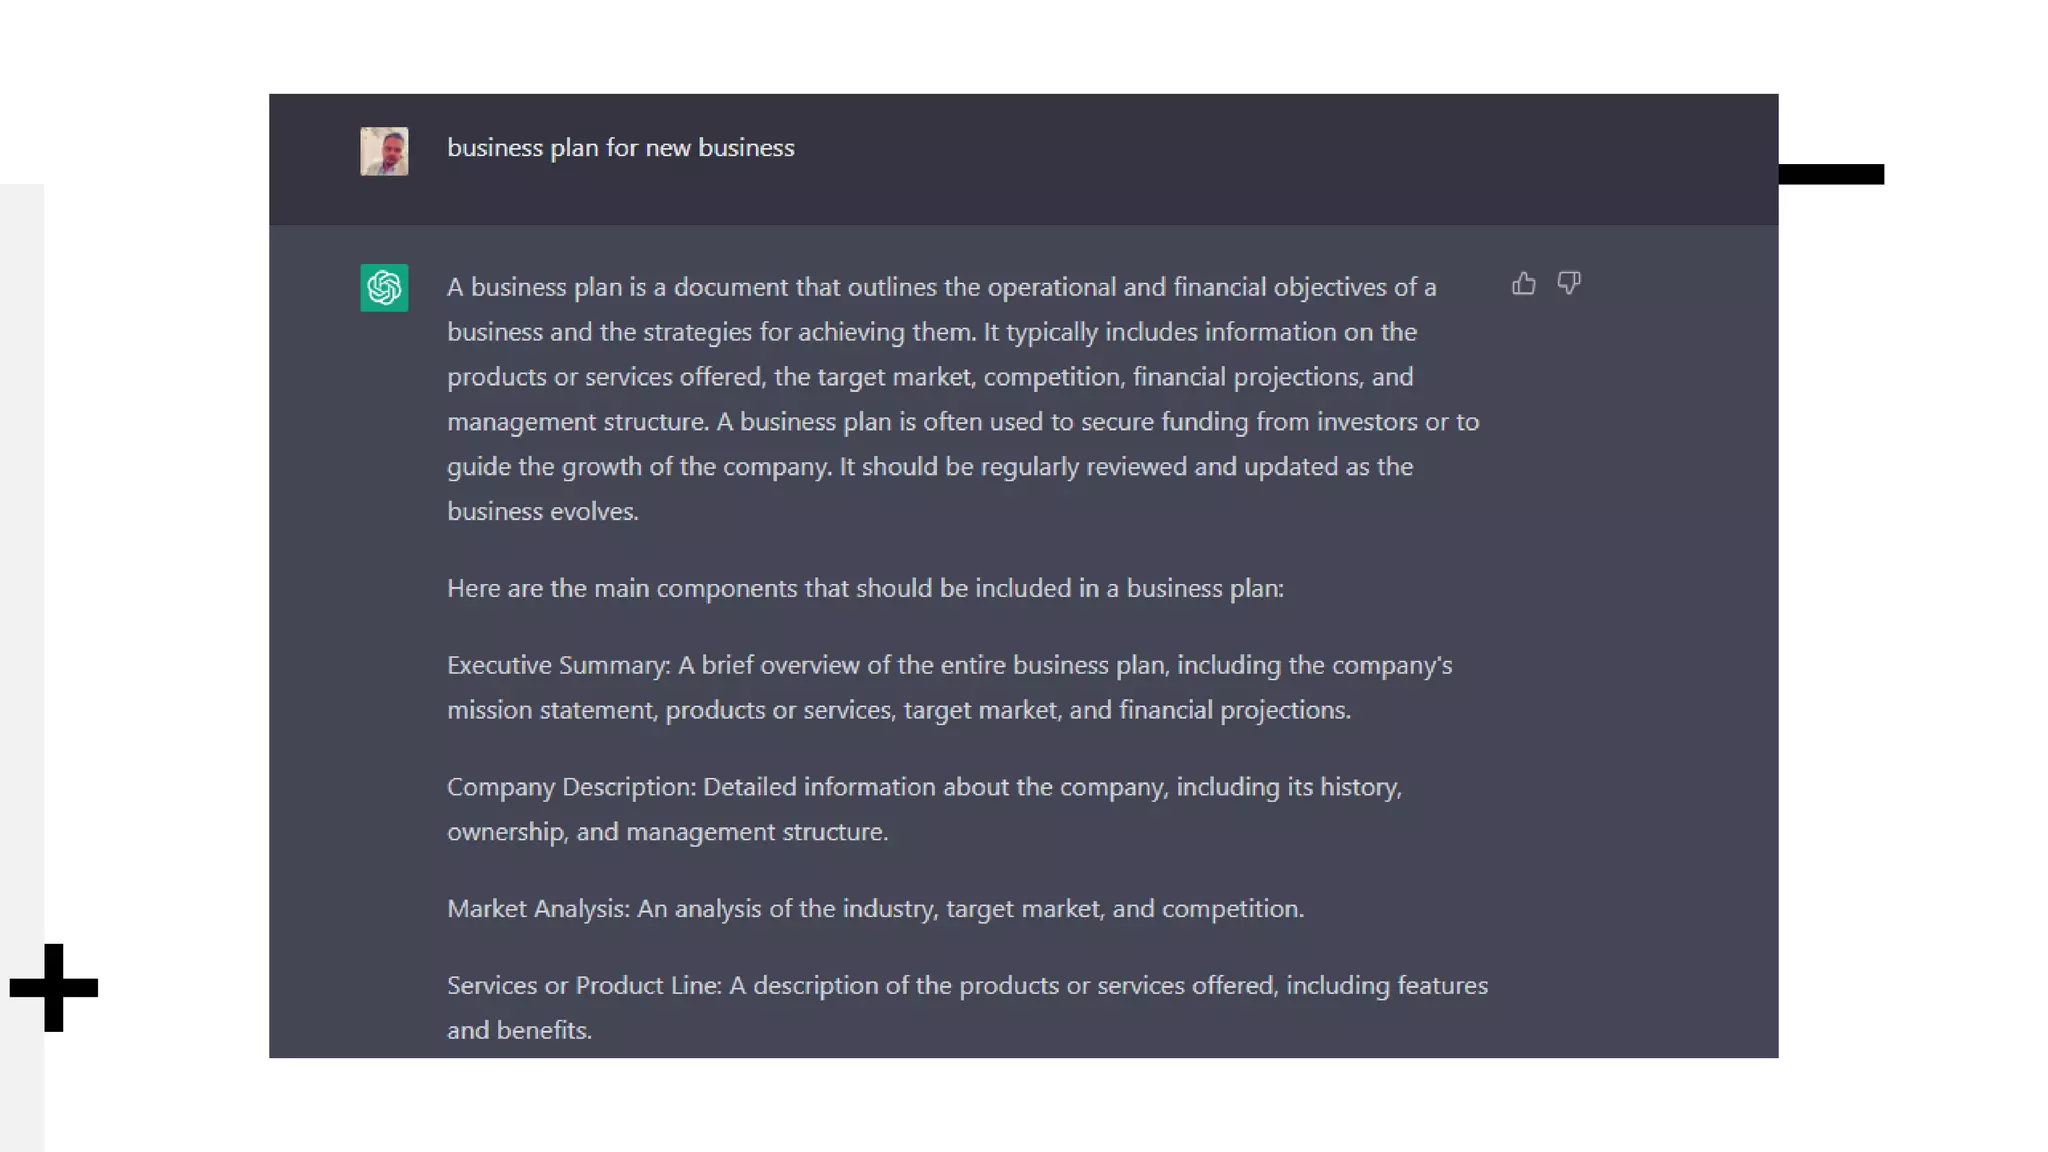Click the final "and benefits." line
Screen dimensions: 2048x1152
519,1031
